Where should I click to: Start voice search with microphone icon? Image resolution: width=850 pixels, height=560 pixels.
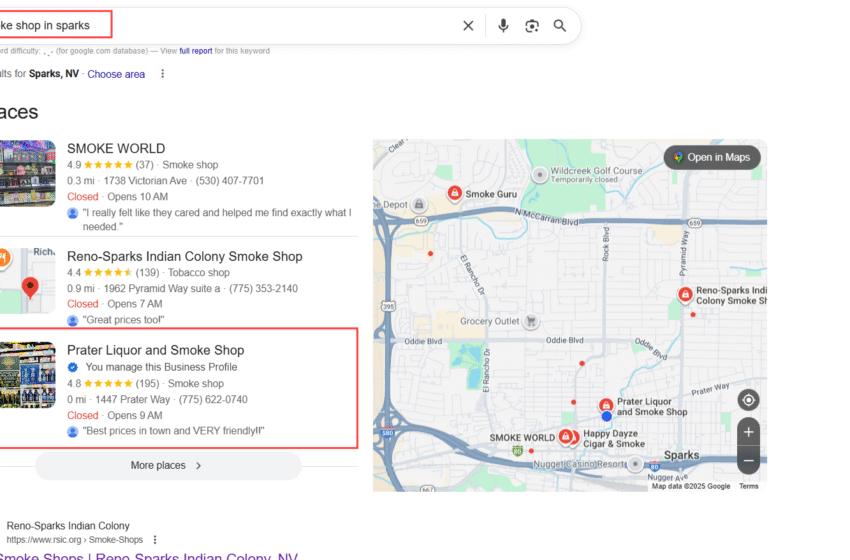[503, 26]
